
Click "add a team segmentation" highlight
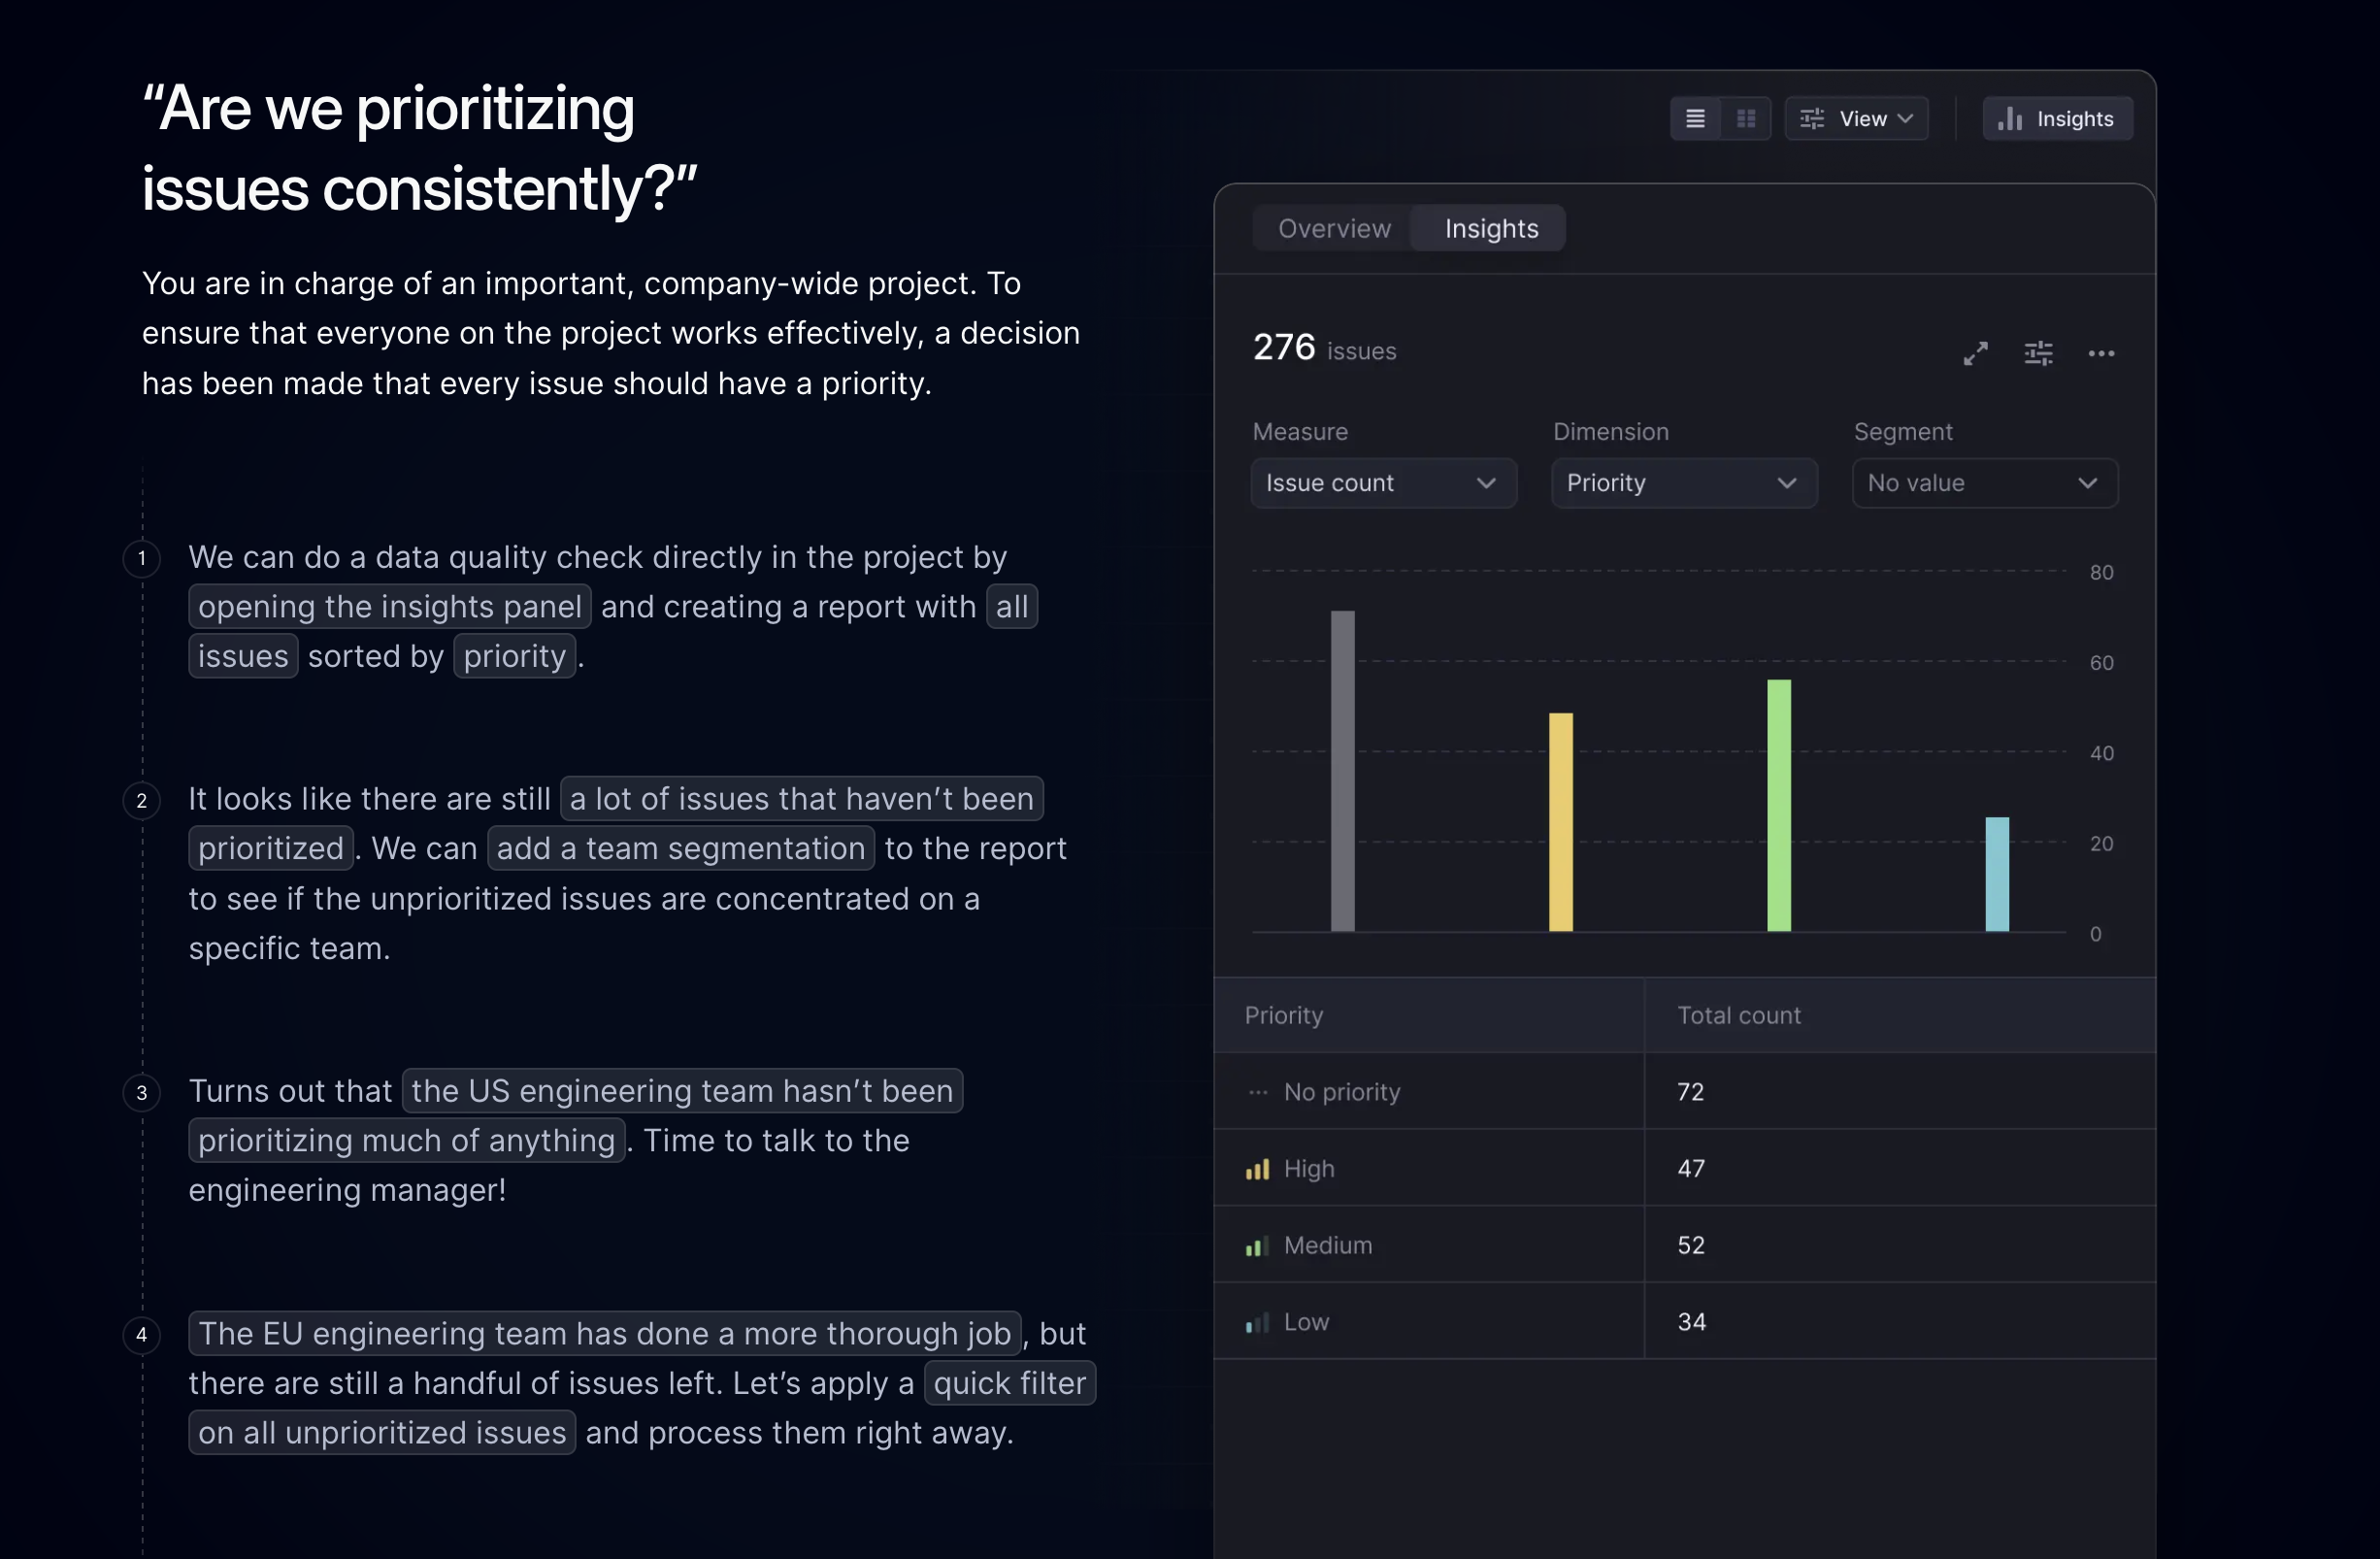point(681,849)
